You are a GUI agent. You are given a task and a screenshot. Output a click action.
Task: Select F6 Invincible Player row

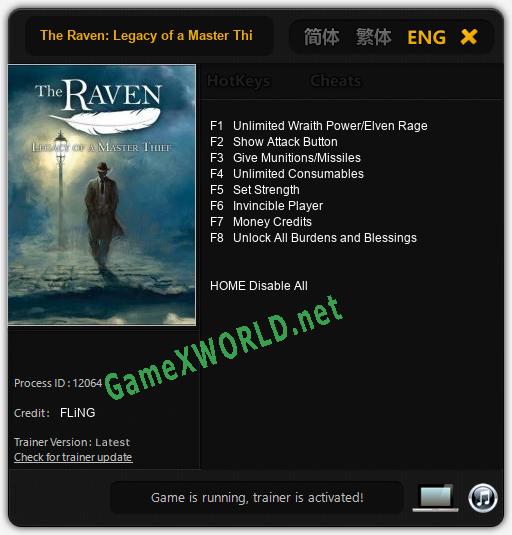(x=266, y=206)
